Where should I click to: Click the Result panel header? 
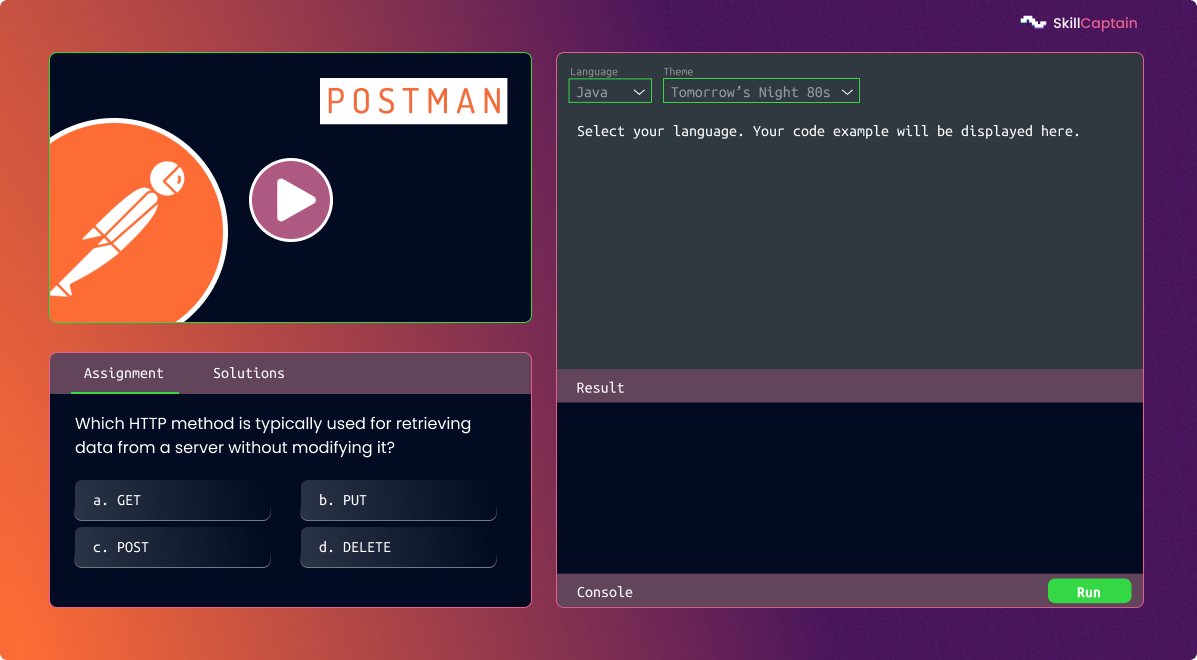[x=850, y=387]
